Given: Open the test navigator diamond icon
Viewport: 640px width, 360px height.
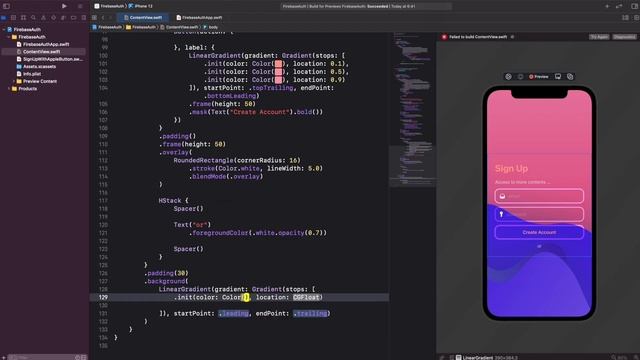Looking at the screenshot, I should pyautogui.click(x=53, y=18).
